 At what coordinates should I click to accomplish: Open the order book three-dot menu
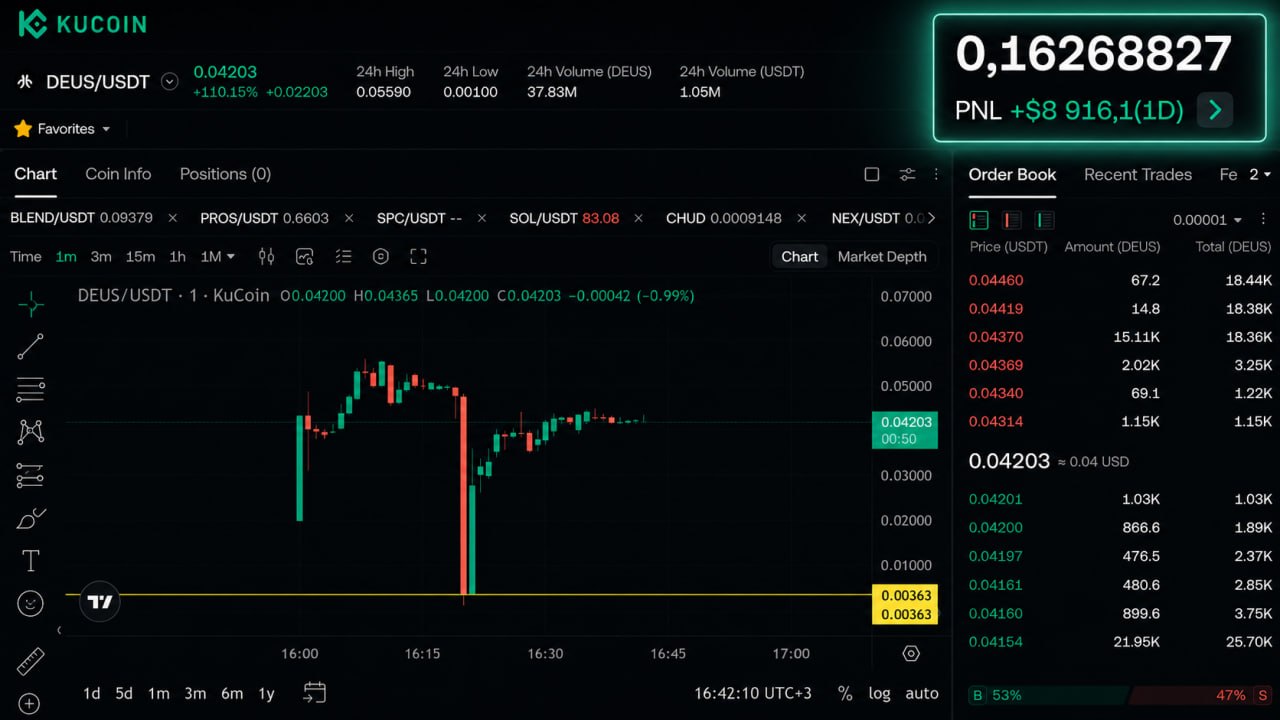click(1263, 220)
